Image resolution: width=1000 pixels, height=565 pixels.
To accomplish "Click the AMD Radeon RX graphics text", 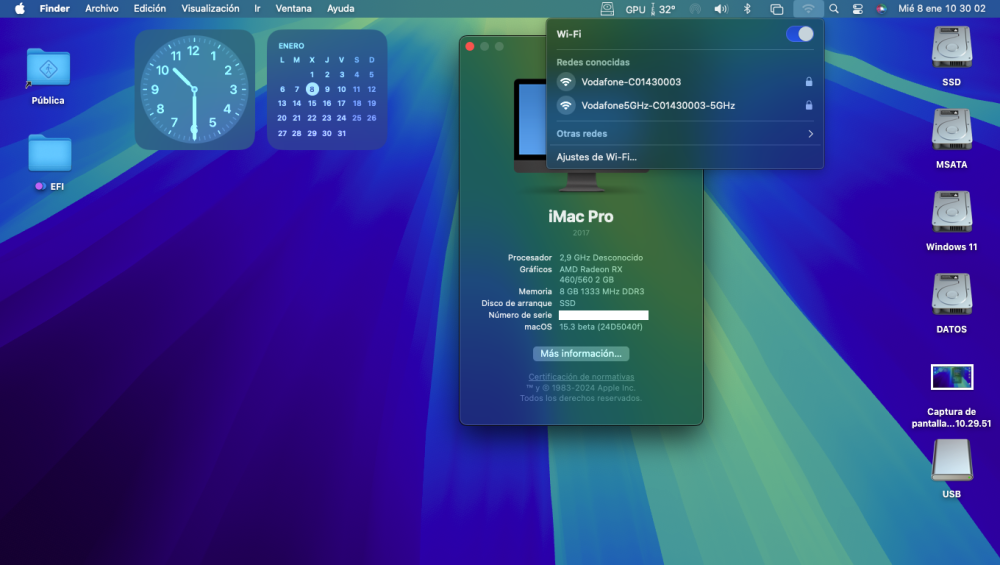I will tap(591, 274).
